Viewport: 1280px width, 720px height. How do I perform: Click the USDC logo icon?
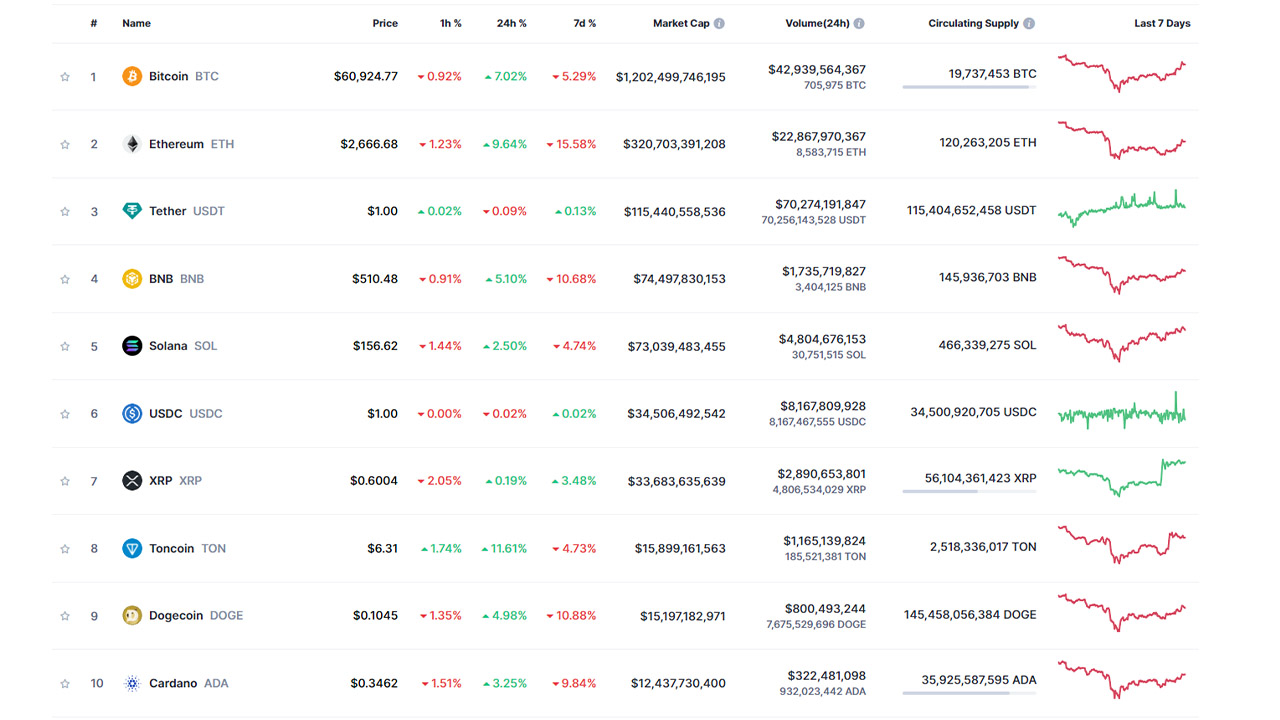click(x=132, y=413)
